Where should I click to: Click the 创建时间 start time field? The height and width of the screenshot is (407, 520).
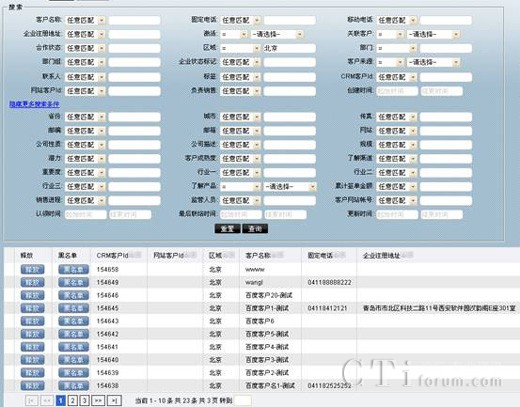point(397,91)
